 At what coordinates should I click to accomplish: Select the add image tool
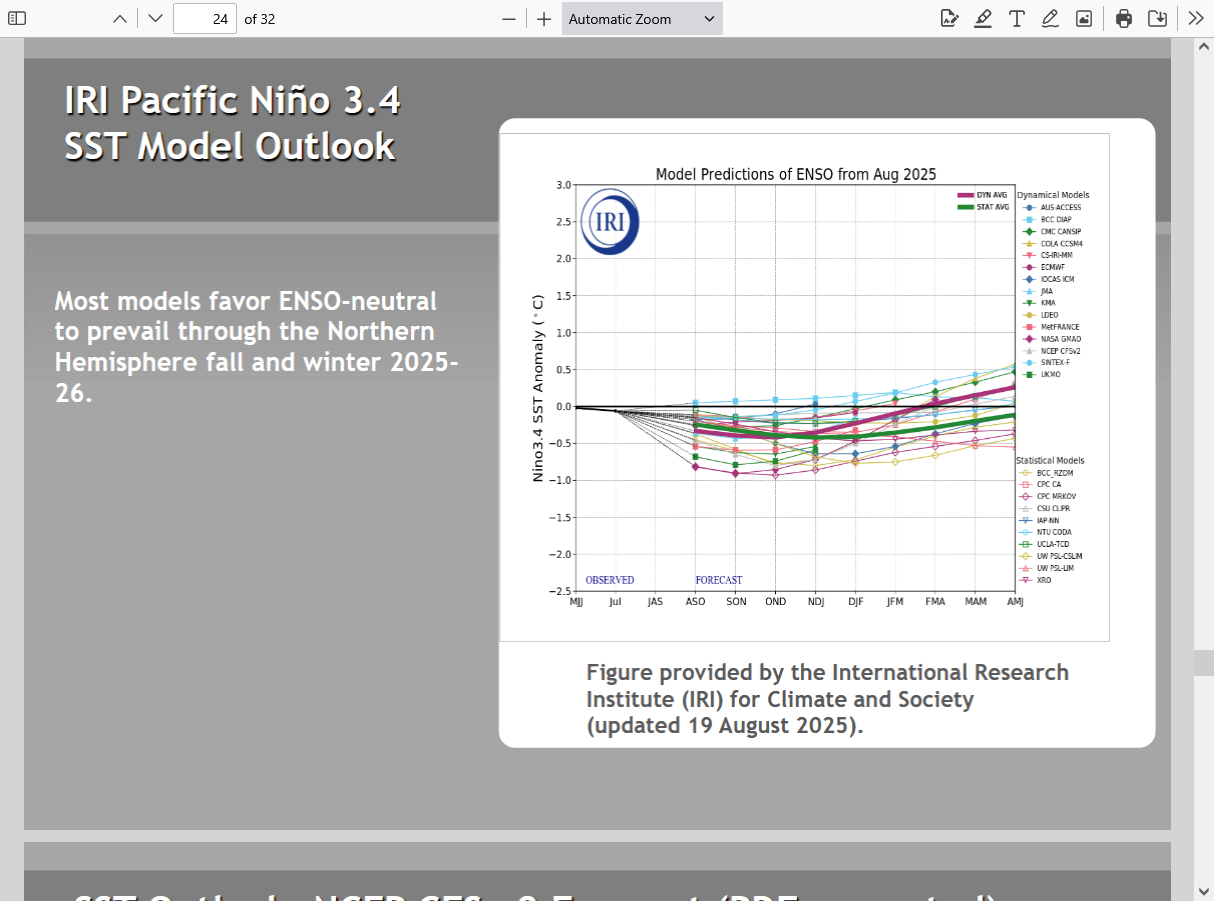click(x=1083, y=18)
